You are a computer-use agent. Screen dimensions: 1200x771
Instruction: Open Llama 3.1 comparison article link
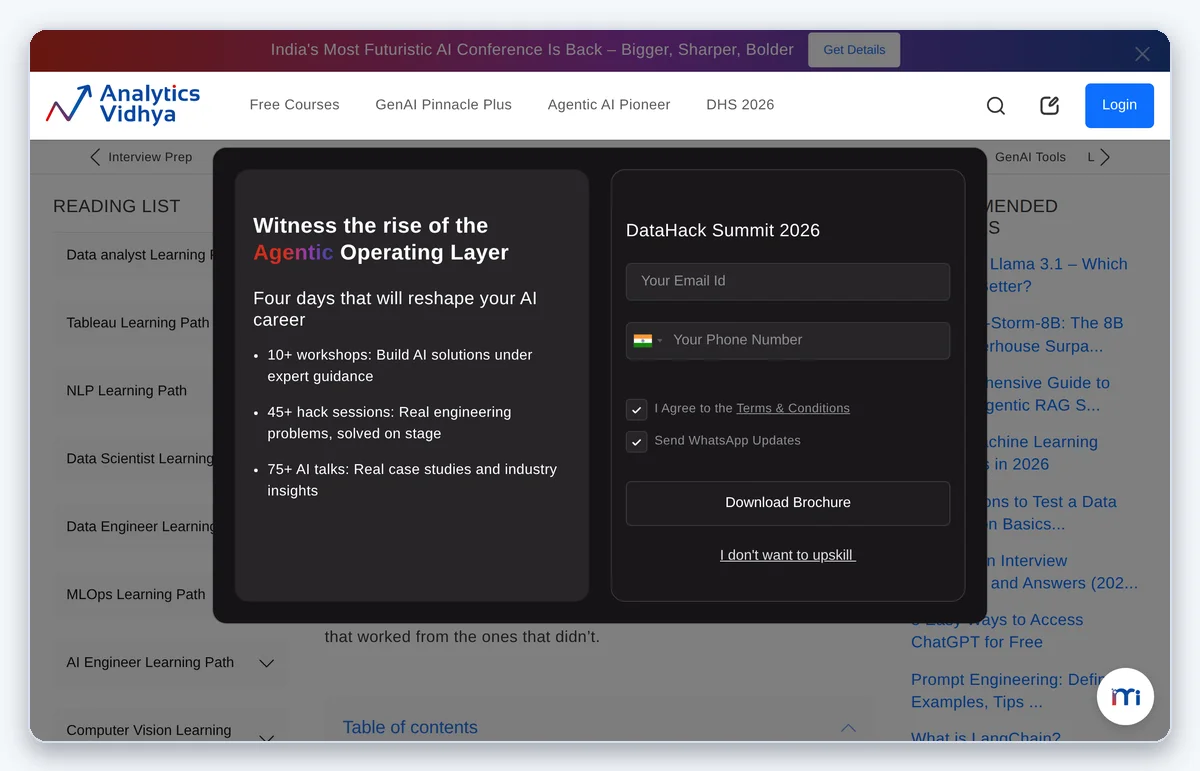tap(1058, 275)
